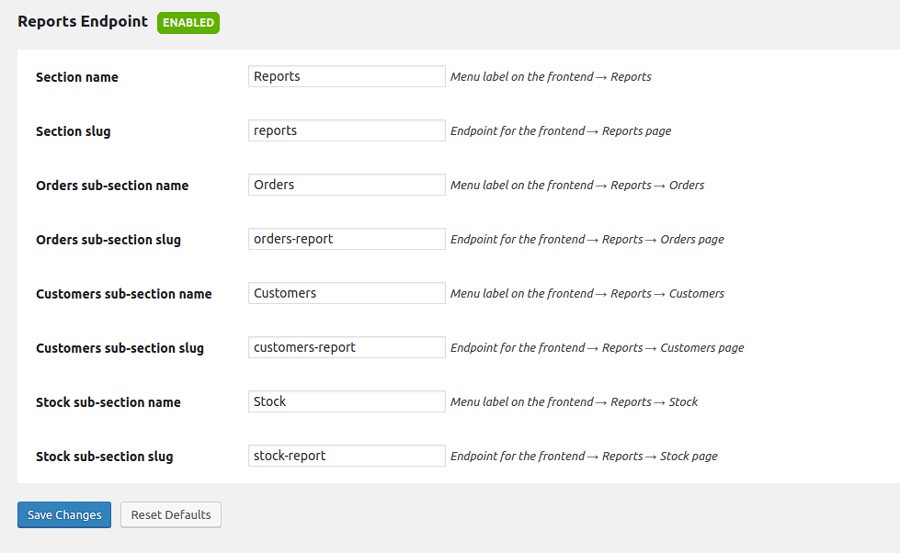This screenshot has width=900, height=553.
Task: Click the "Reports → Orders page" description text
Action: pyautogui.click(x=587, y=240)
